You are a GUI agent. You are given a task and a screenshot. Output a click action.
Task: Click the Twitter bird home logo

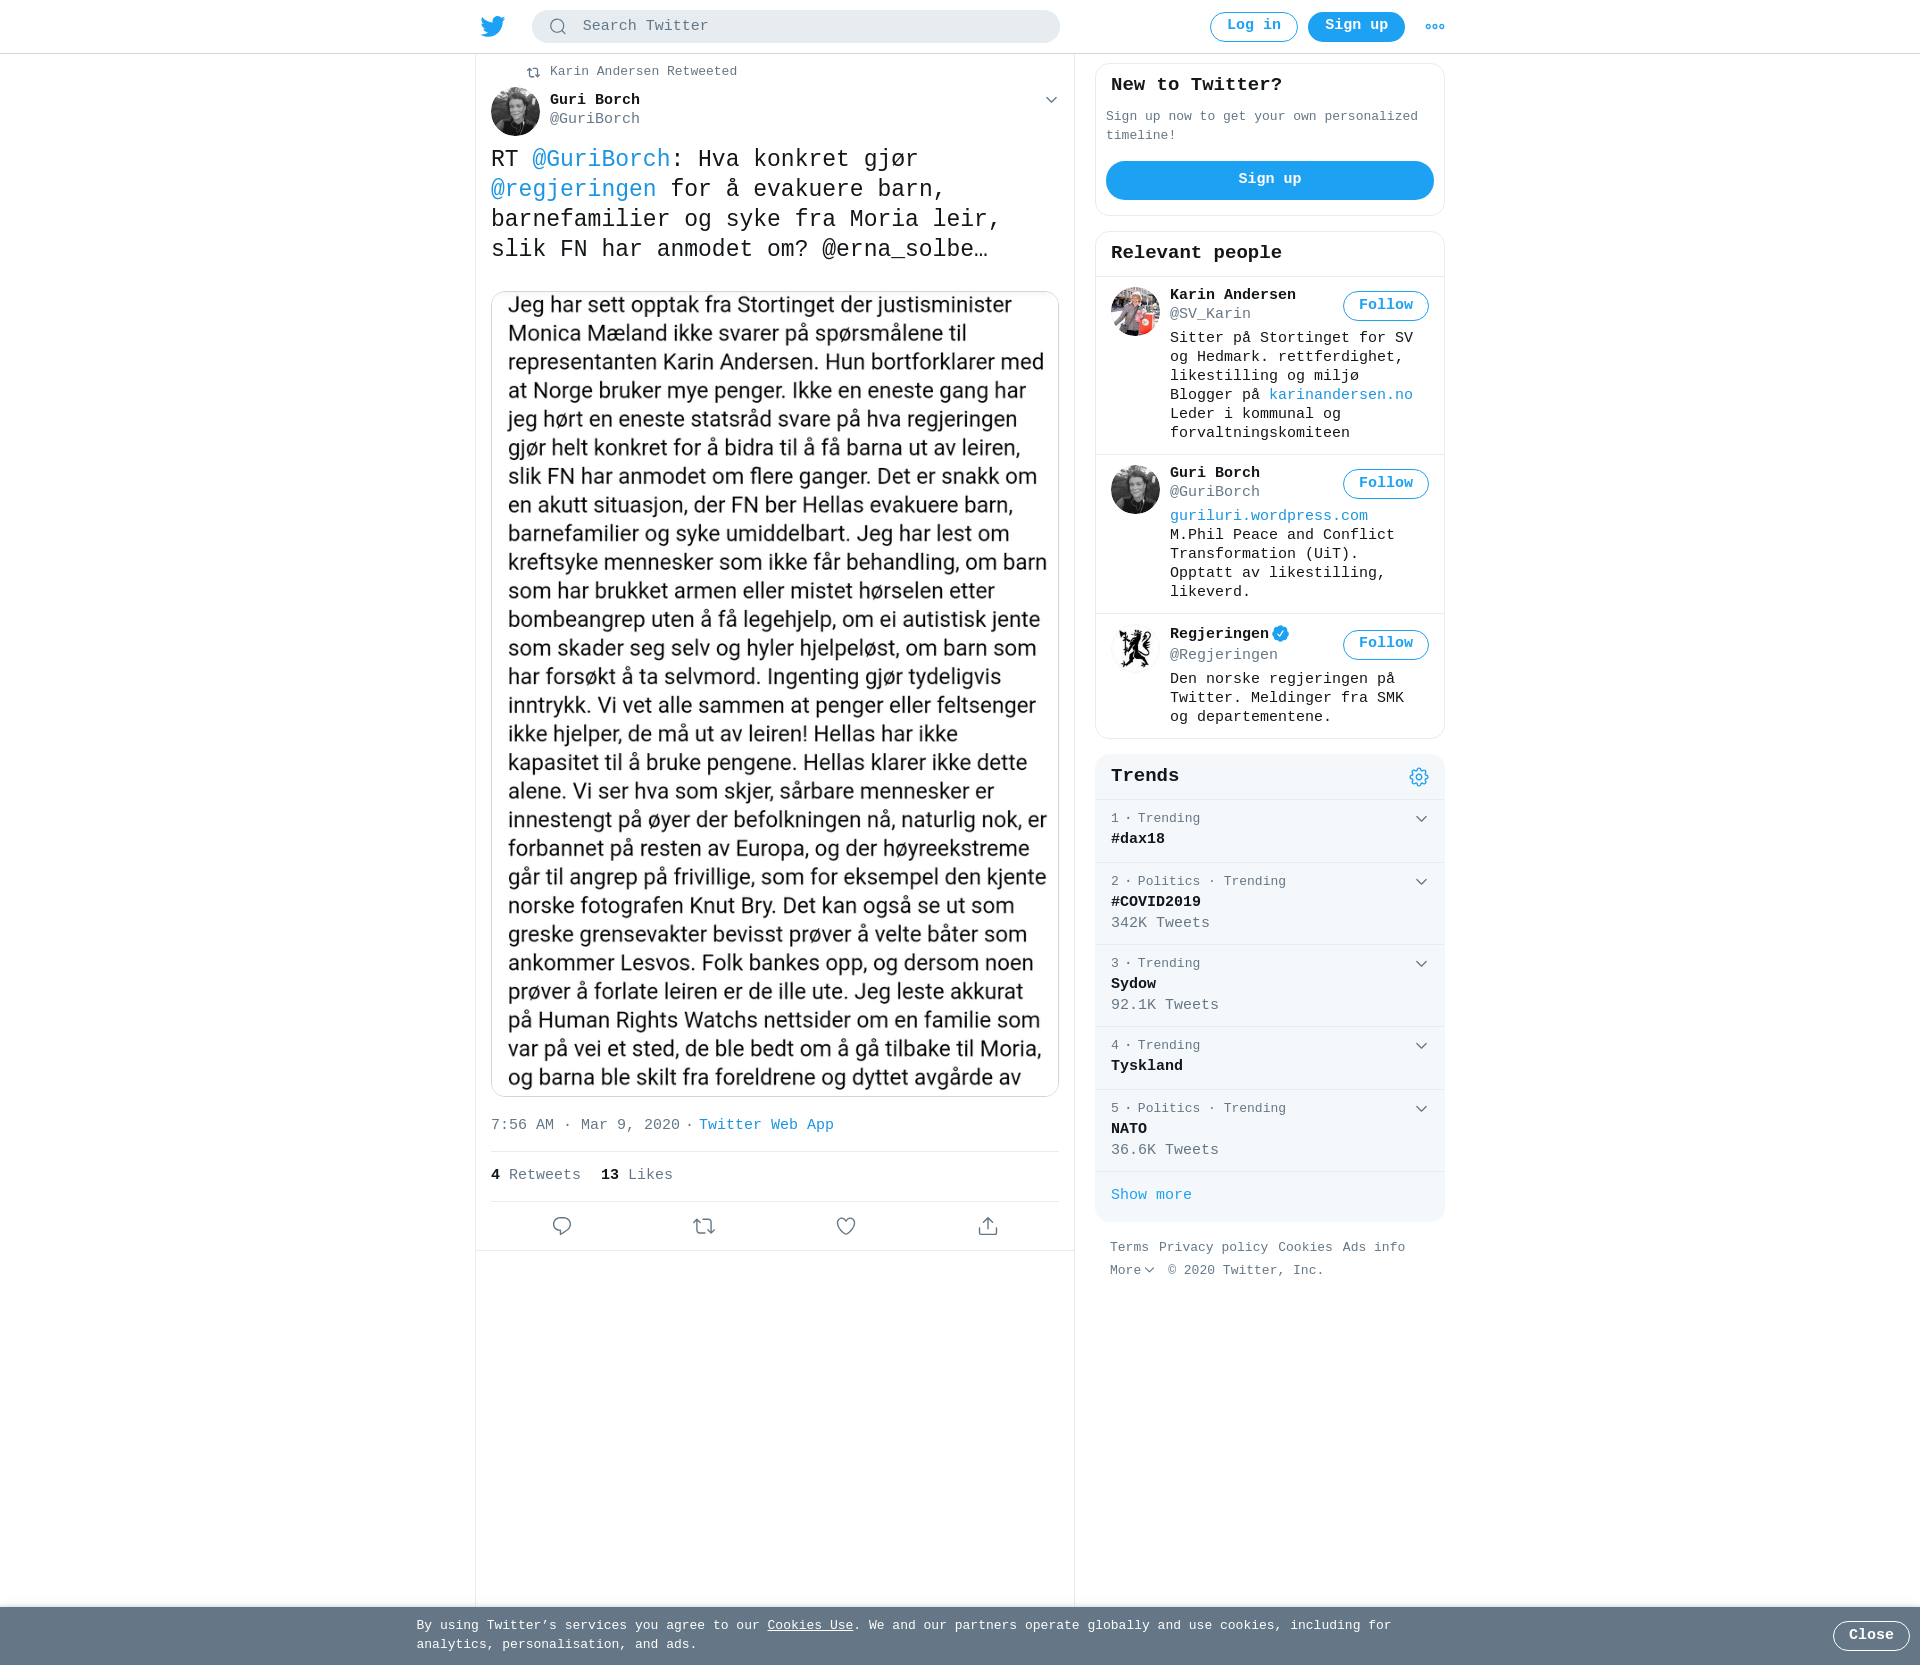492,27
